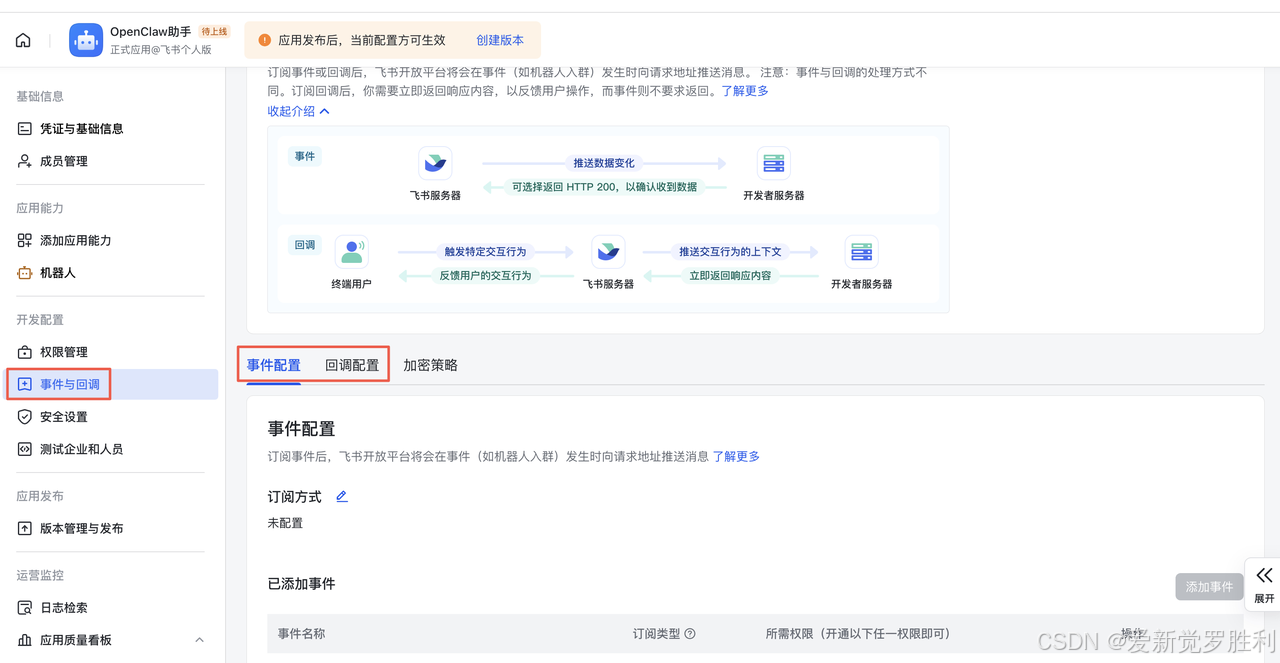The height and width of the screenshot is (663, 1280).
Task: Collapse the 应用质量看板 chevron
Action: pyautogui.click(x=199, y=640)
